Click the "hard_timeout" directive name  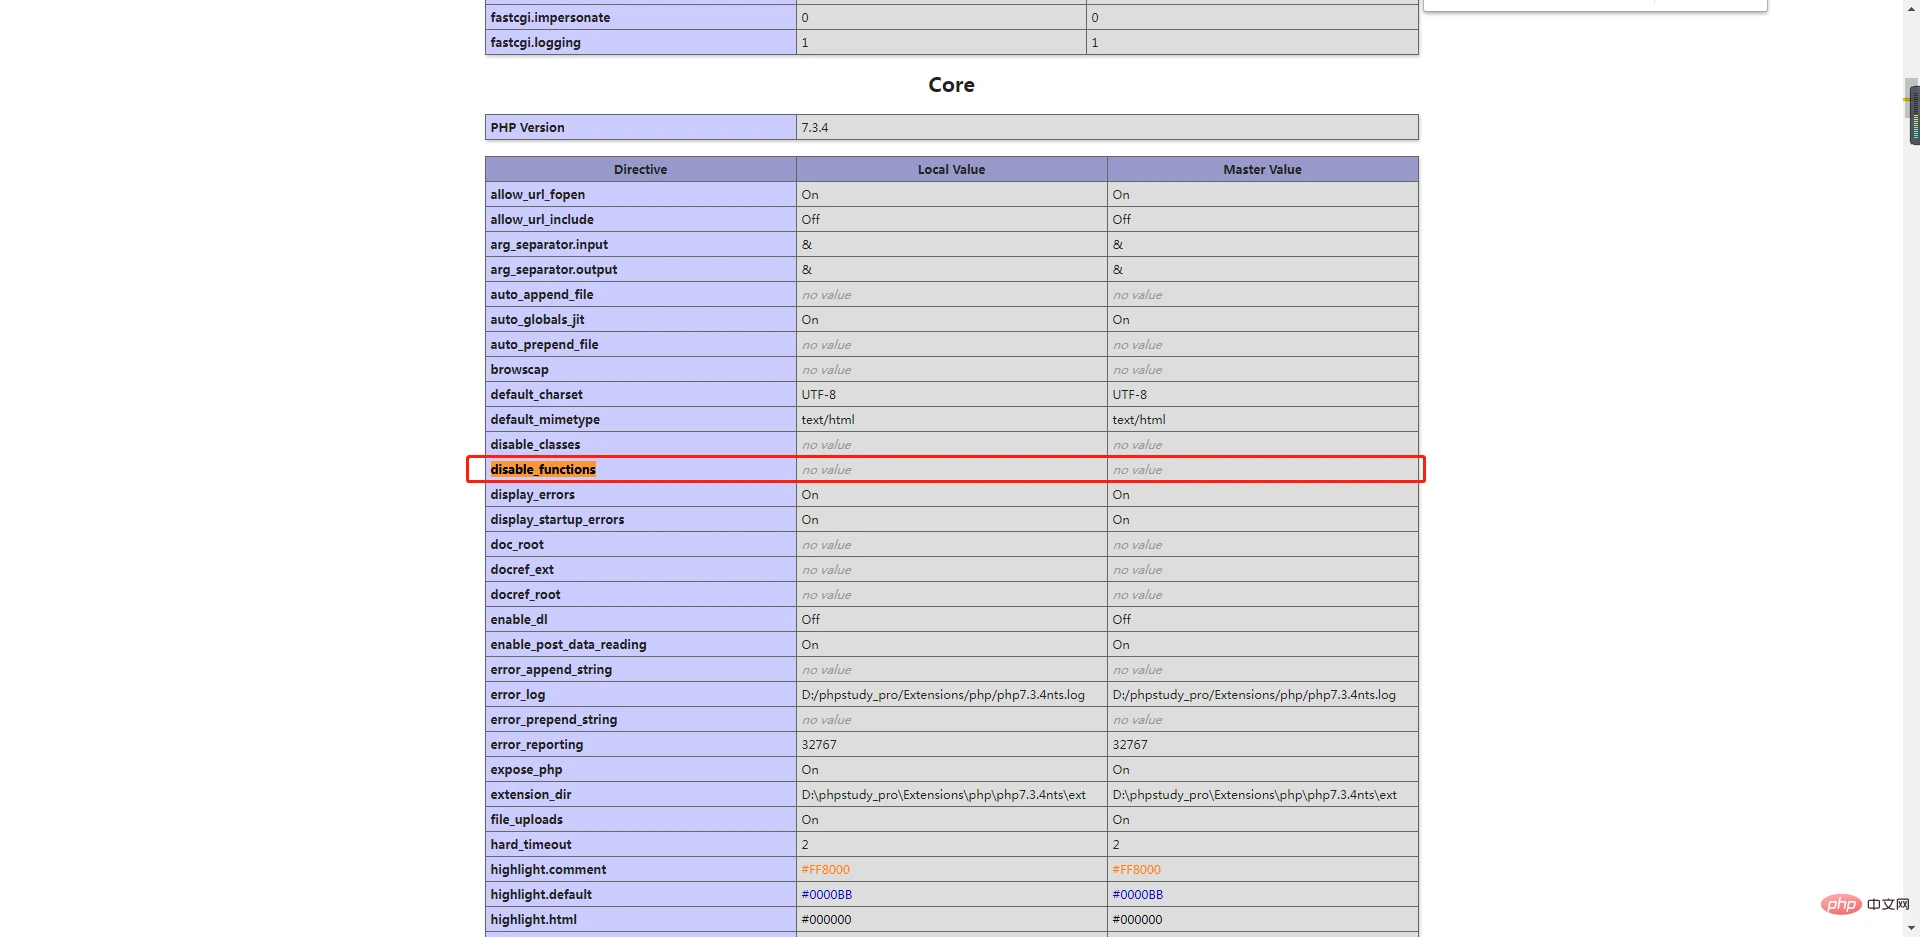(531, 845)
